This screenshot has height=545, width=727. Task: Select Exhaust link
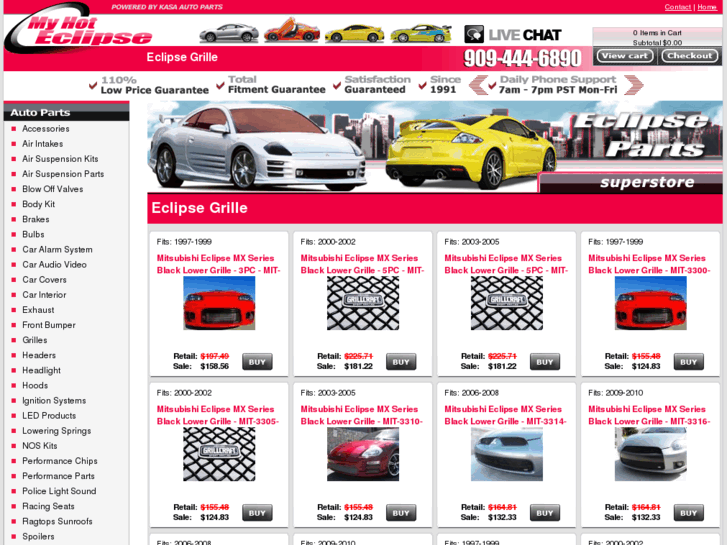pos(38,310)
